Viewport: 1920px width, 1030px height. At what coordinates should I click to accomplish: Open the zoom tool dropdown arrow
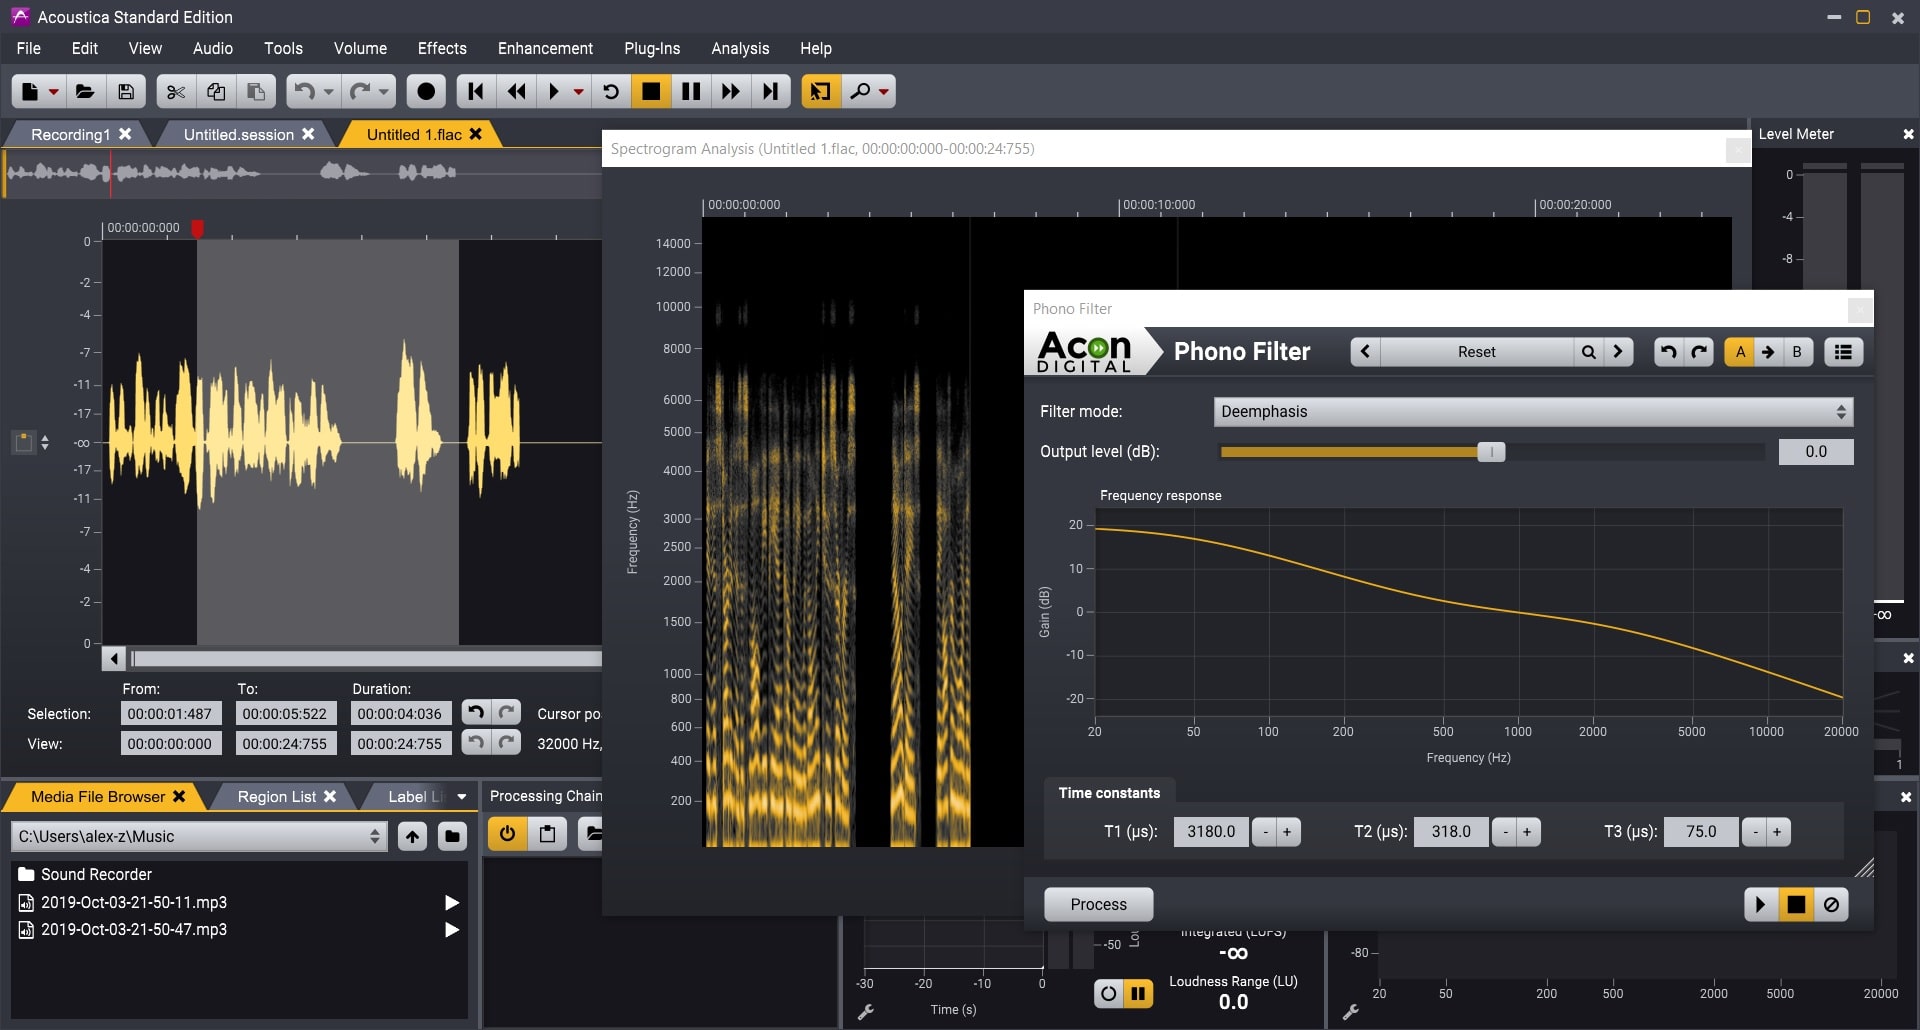click(884, 91)
